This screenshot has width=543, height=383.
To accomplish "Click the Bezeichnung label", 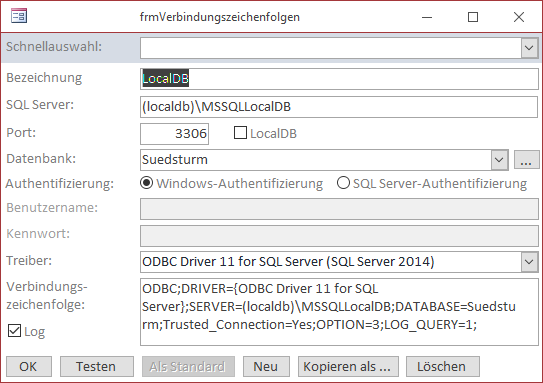I will tap(44, 78).
